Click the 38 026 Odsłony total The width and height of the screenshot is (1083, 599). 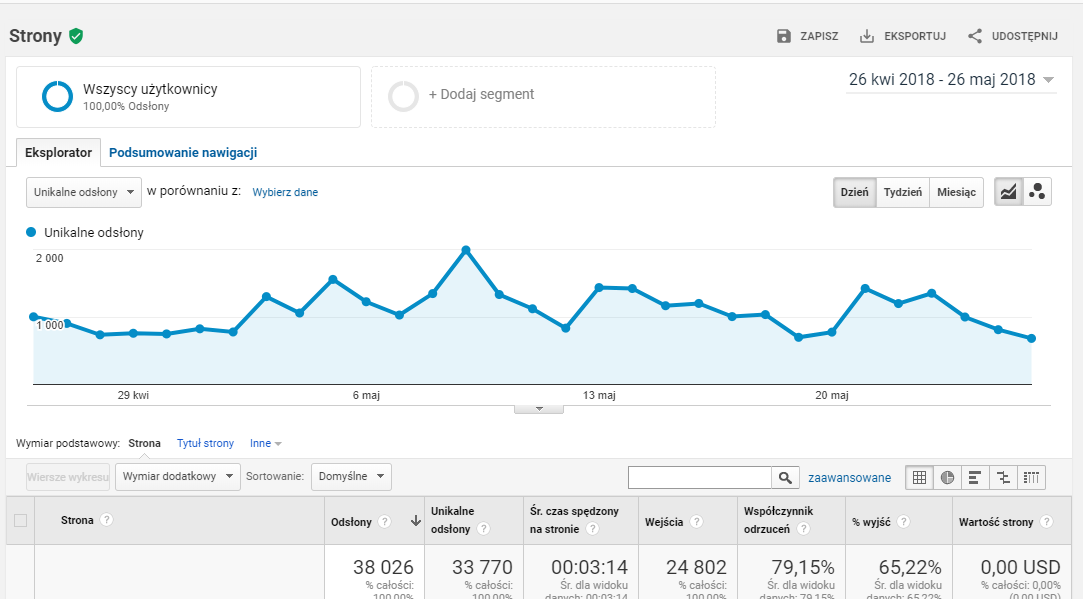tap(383, 568)
